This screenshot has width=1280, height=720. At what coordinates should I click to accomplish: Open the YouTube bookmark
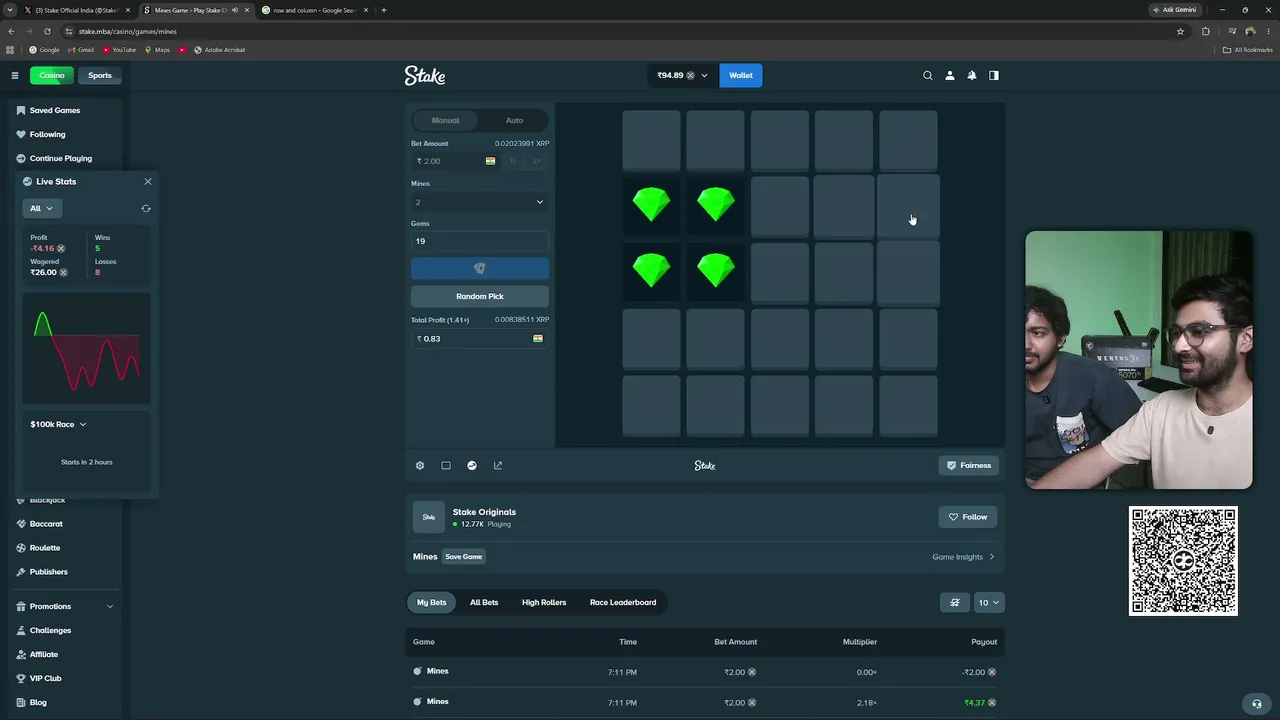[119, 49]
